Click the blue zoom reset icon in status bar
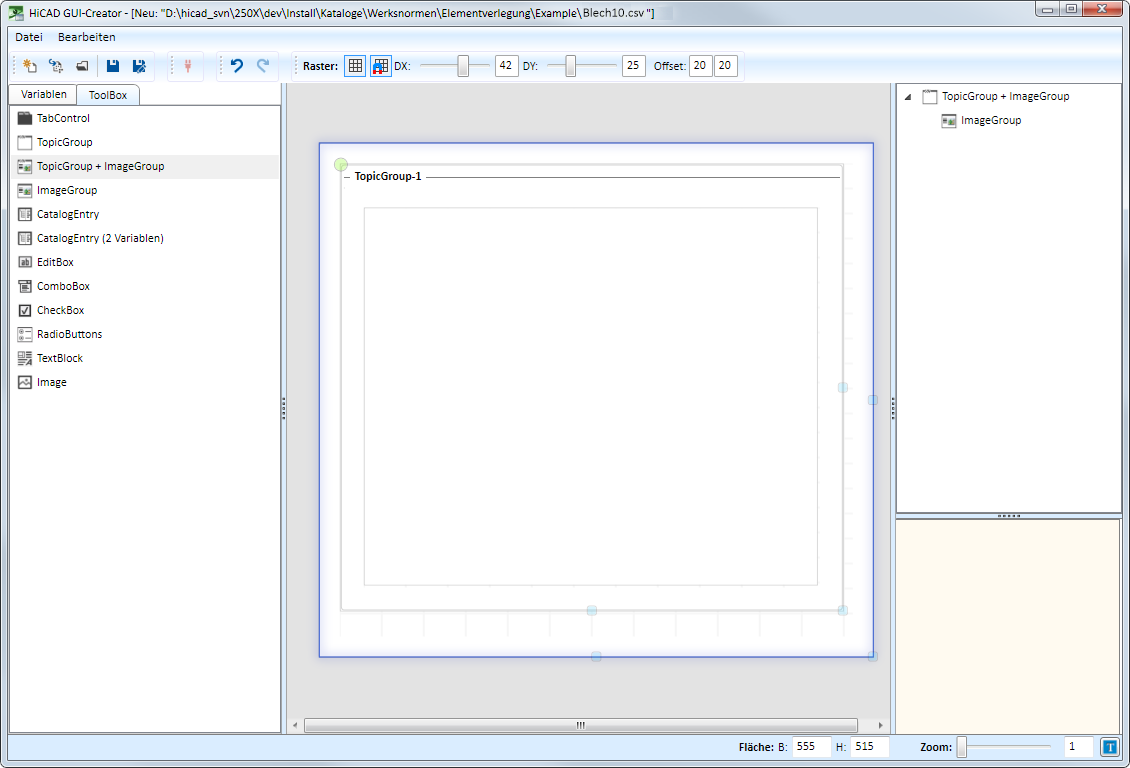The height and width of the screenshot is (768, 1130). [1109, 747]
